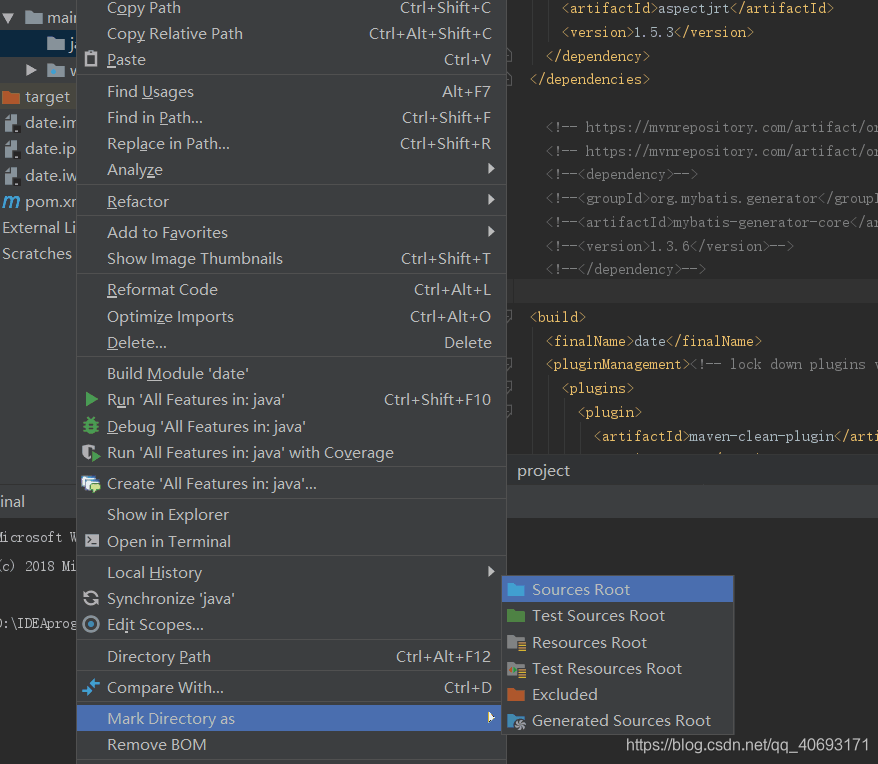Viewport: 878px width, 764px height.
Task: Click the maven-clean-plugin artifactId line
Action: (736, 436)
